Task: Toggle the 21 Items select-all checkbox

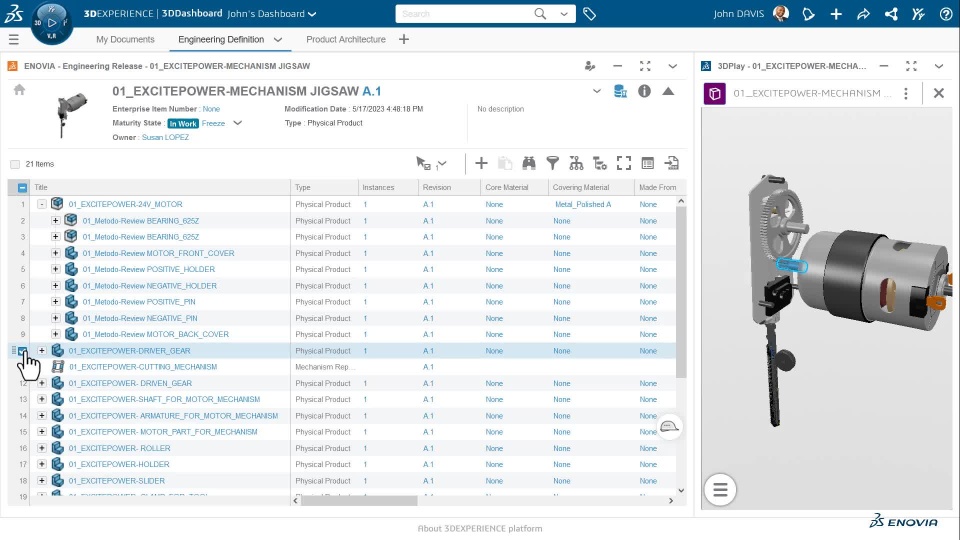Action: pyautogui.click(x=15, y=164)
